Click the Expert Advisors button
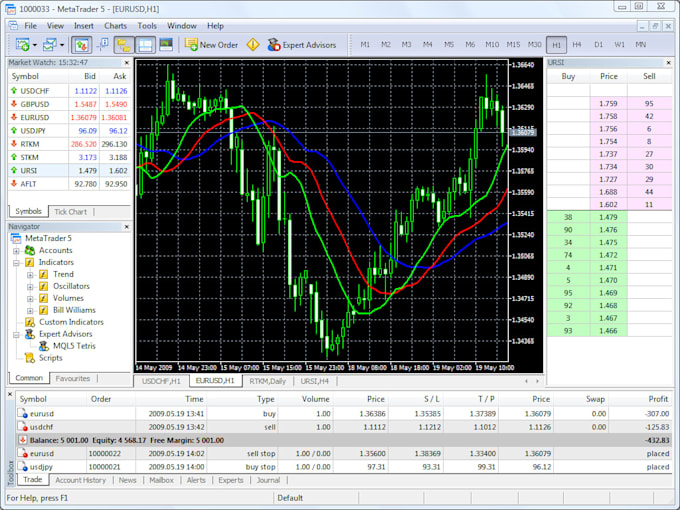This screenshot has height=510, width=680. click(x=301, y=45)
